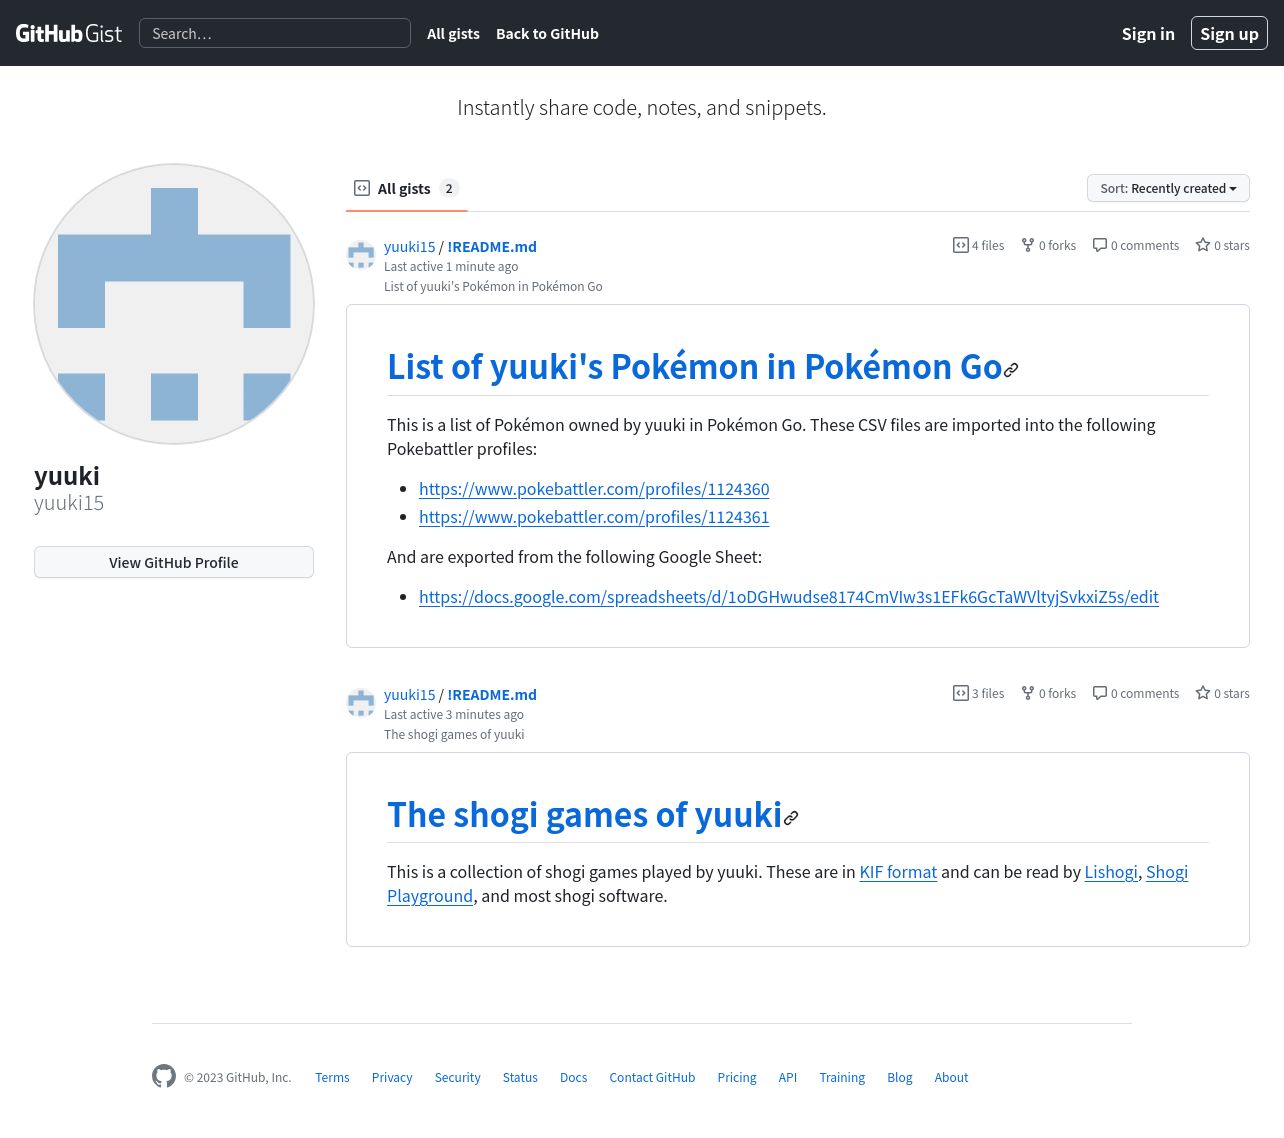Click 'Last active 3 minutes ago' text
The height and width of the screenshot is (1138, 1284).
point(454,715)
